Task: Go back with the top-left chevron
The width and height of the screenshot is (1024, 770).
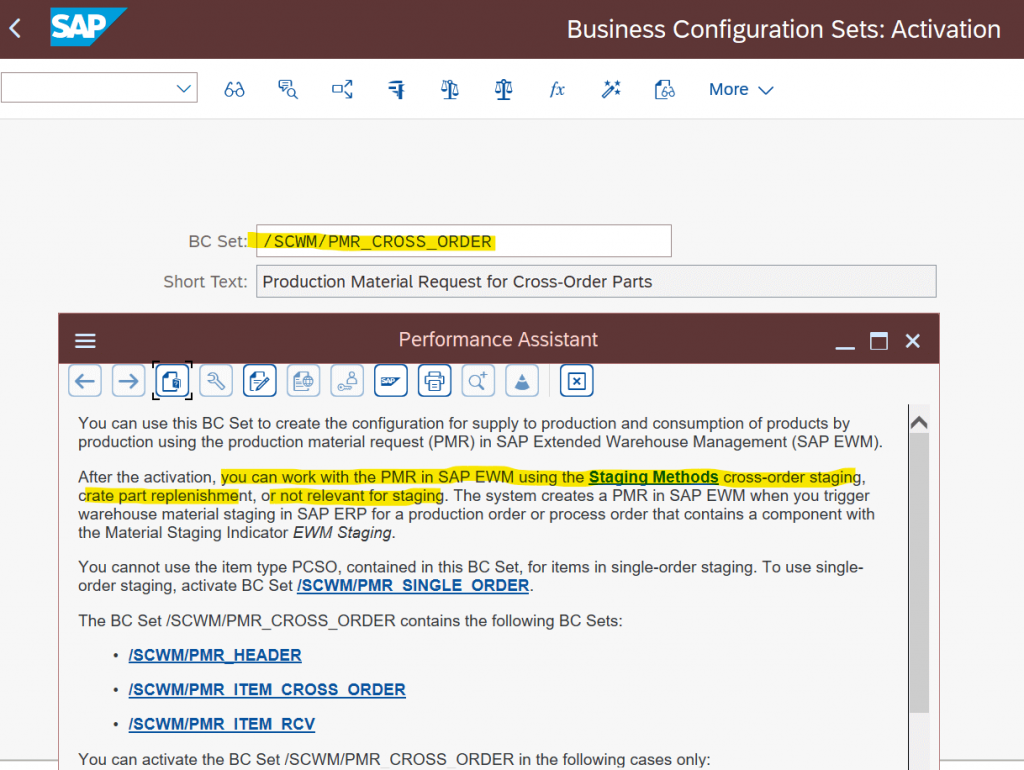Action: 16,28
